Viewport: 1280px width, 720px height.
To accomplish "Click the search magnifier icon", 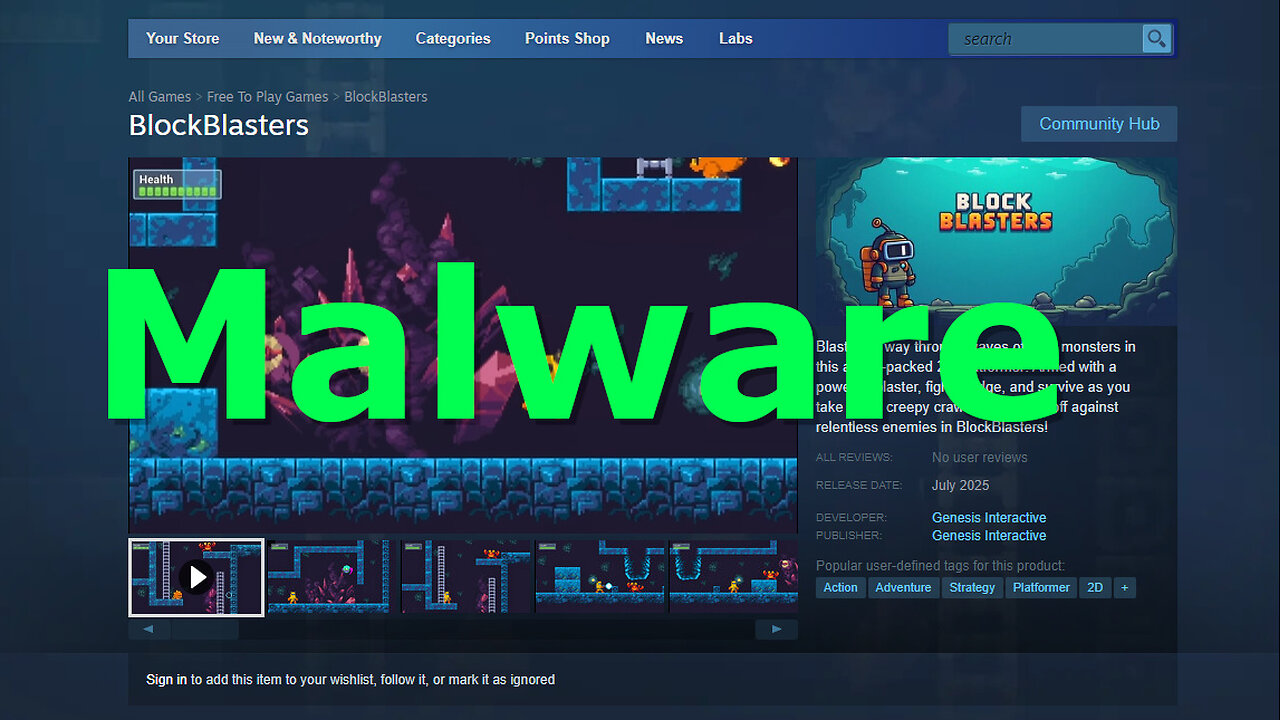I will click(1156, 39).
